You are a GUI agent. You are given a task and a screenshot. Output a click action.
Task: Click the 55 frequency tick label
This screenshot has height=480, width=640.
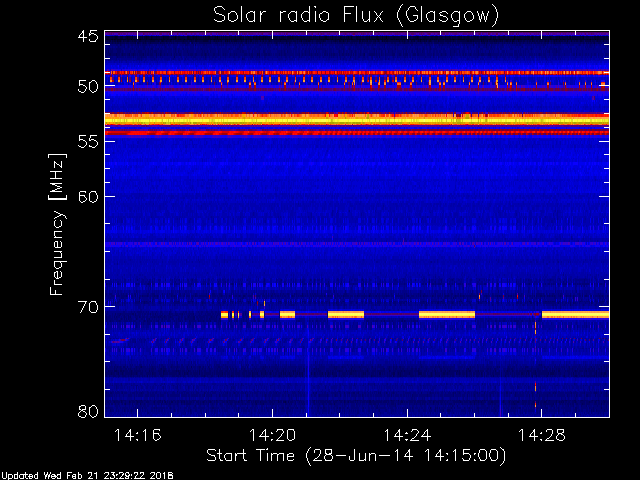[88, 142]
